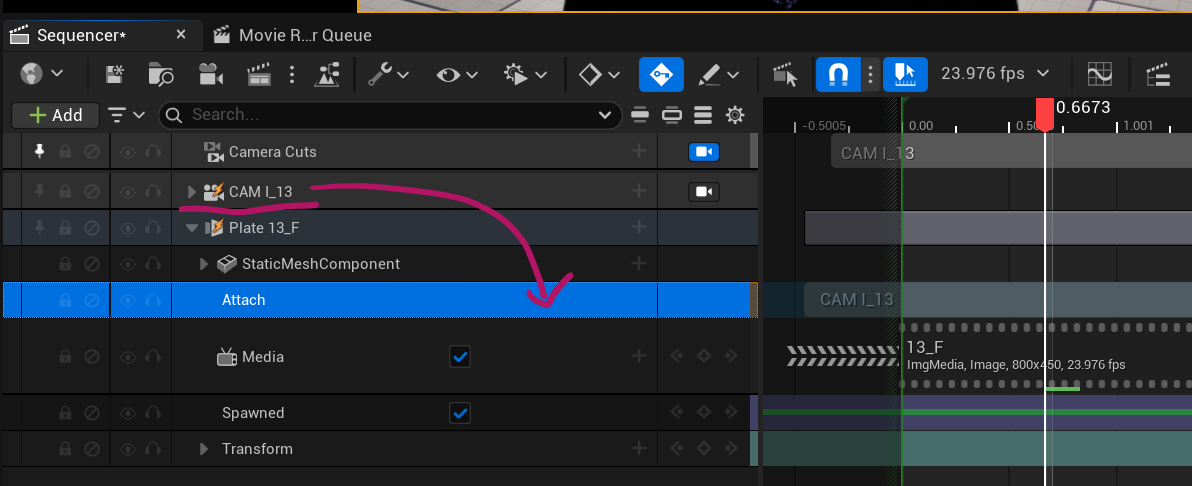Open the outliner settings gear
The image size is (1192, 486).
click(x=735, y=115)
